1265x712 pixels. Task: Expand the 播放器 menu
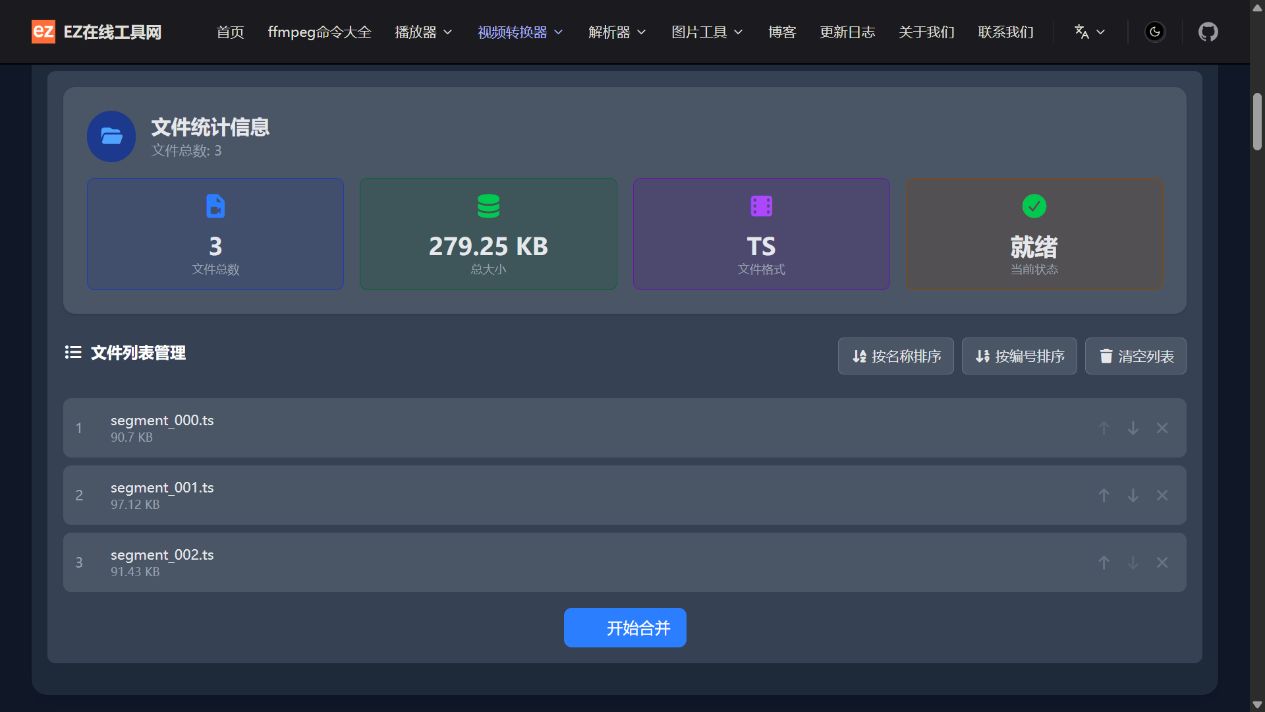[423, 32]
